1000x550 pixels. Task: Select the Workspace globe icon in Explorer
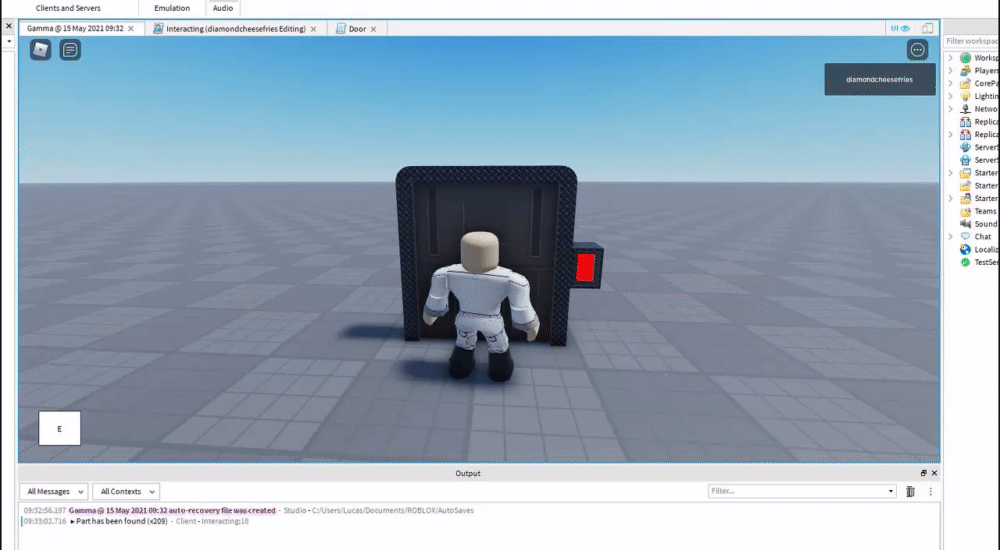coord(966,58)
